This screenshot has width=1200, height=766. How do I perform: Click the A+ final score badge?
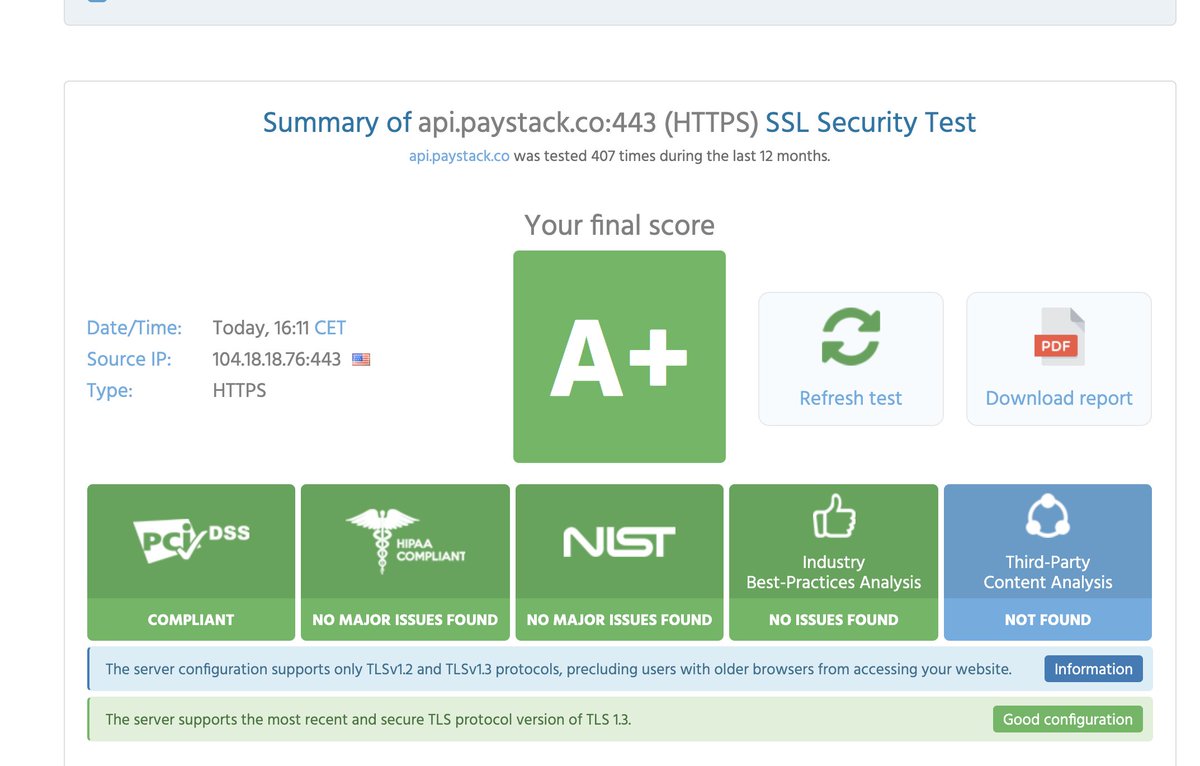click(619, 356)
